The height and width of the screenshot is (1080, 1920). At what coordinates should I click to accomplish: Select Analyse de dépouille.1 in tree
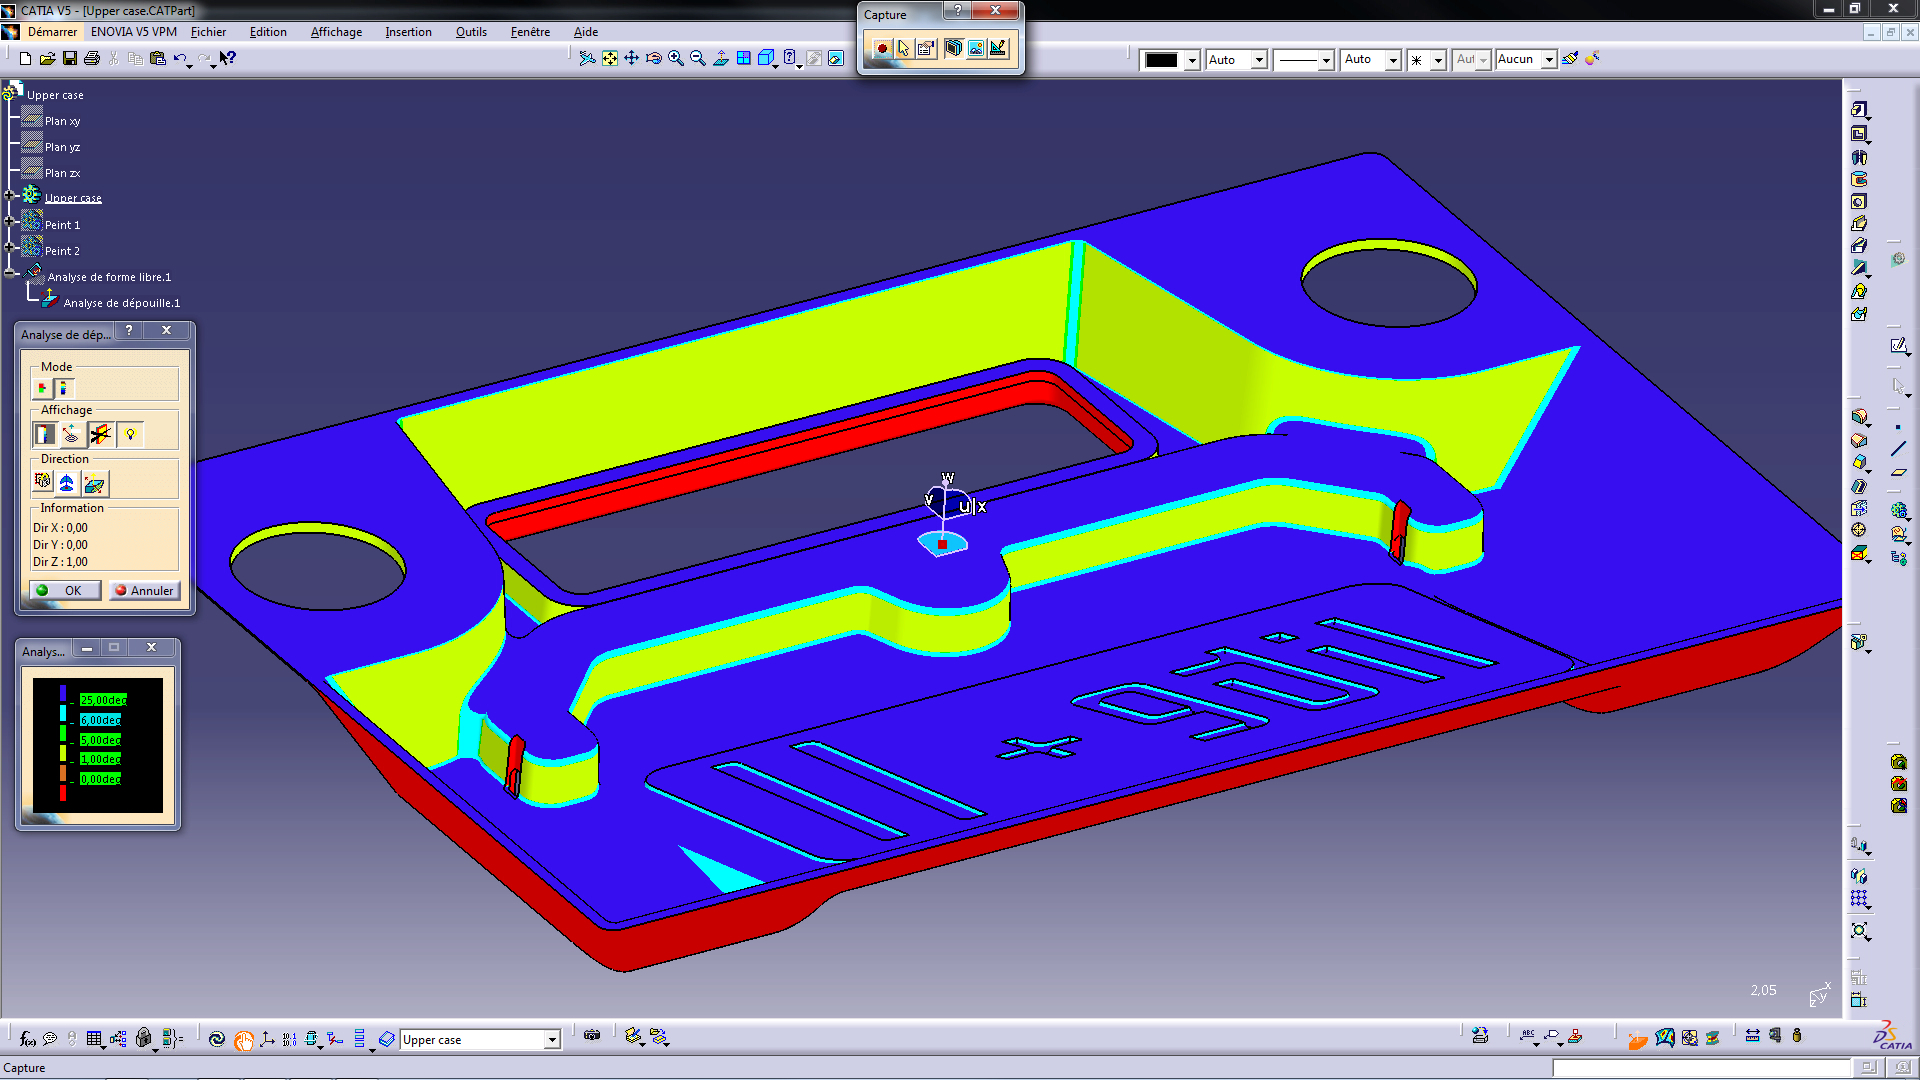coord(121,303)
